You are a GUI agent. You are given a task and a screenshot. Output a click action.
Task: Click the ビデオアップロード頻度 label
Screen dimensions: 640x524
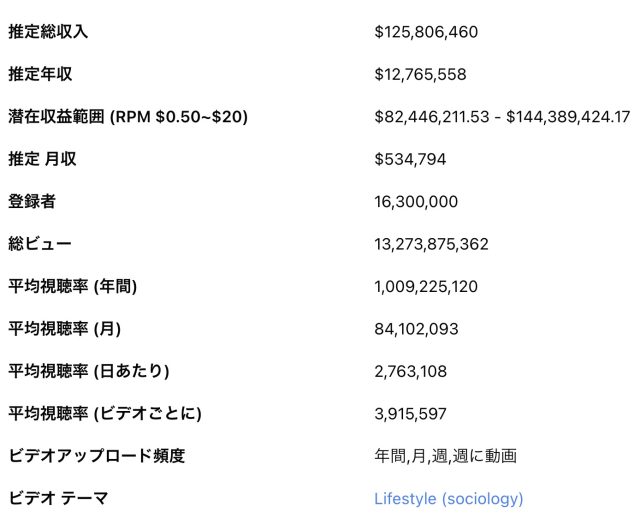coord(97,456)
